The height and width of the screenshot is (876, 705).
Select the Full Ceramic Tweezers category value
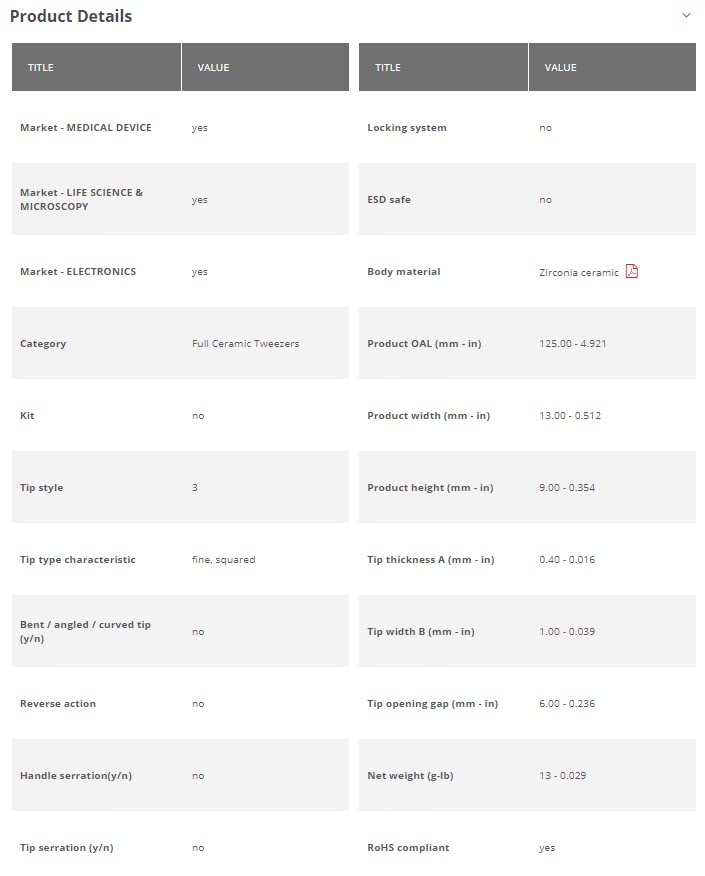[245, 344]
